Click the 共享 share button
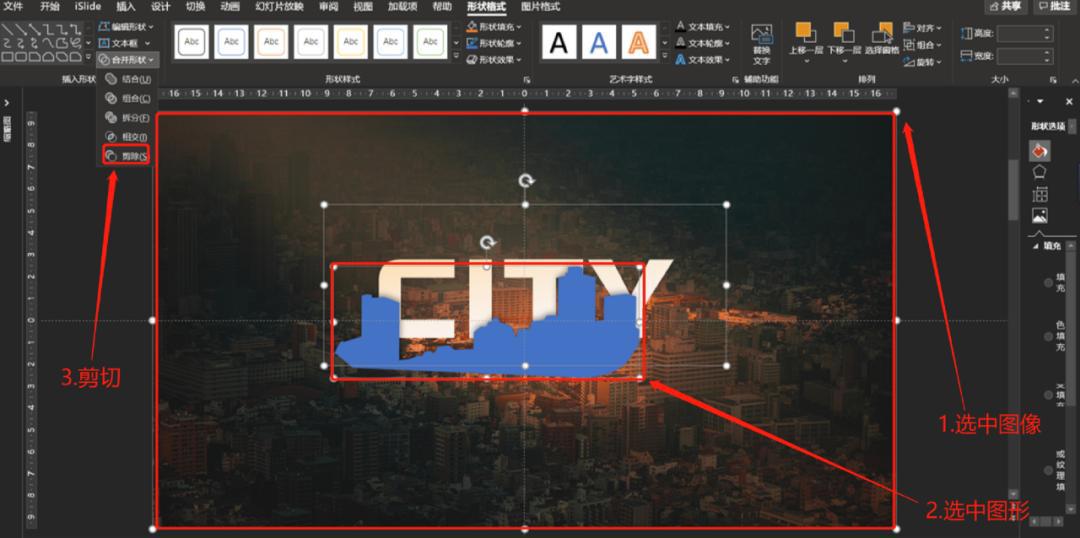 (x=1005, y=7)
